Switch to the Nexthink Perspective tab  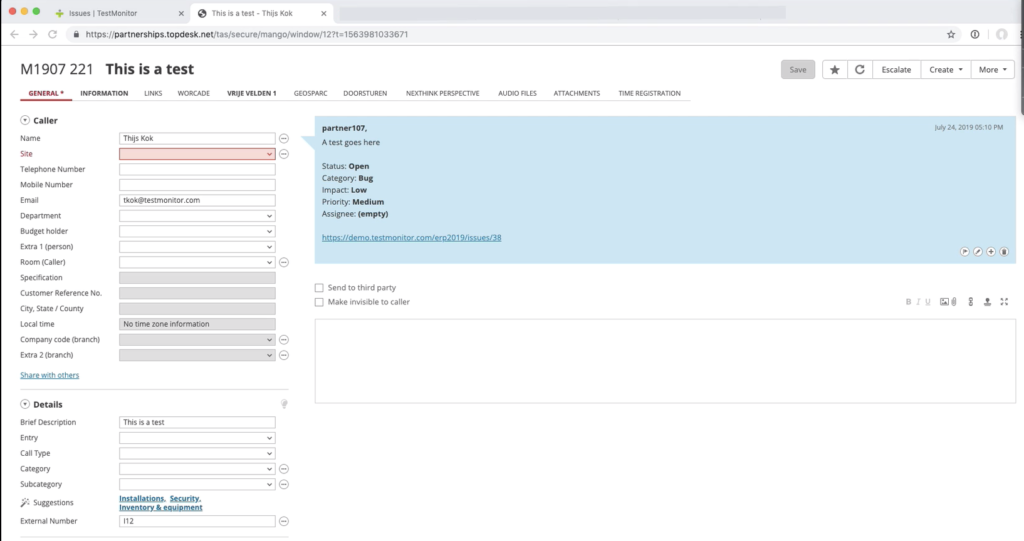442,93
